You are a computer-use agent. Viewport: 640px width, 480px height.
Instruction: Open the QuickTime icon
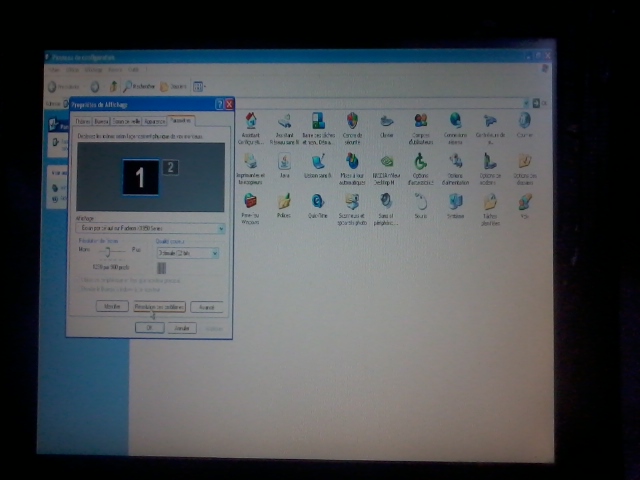click(x=318, y=206)
